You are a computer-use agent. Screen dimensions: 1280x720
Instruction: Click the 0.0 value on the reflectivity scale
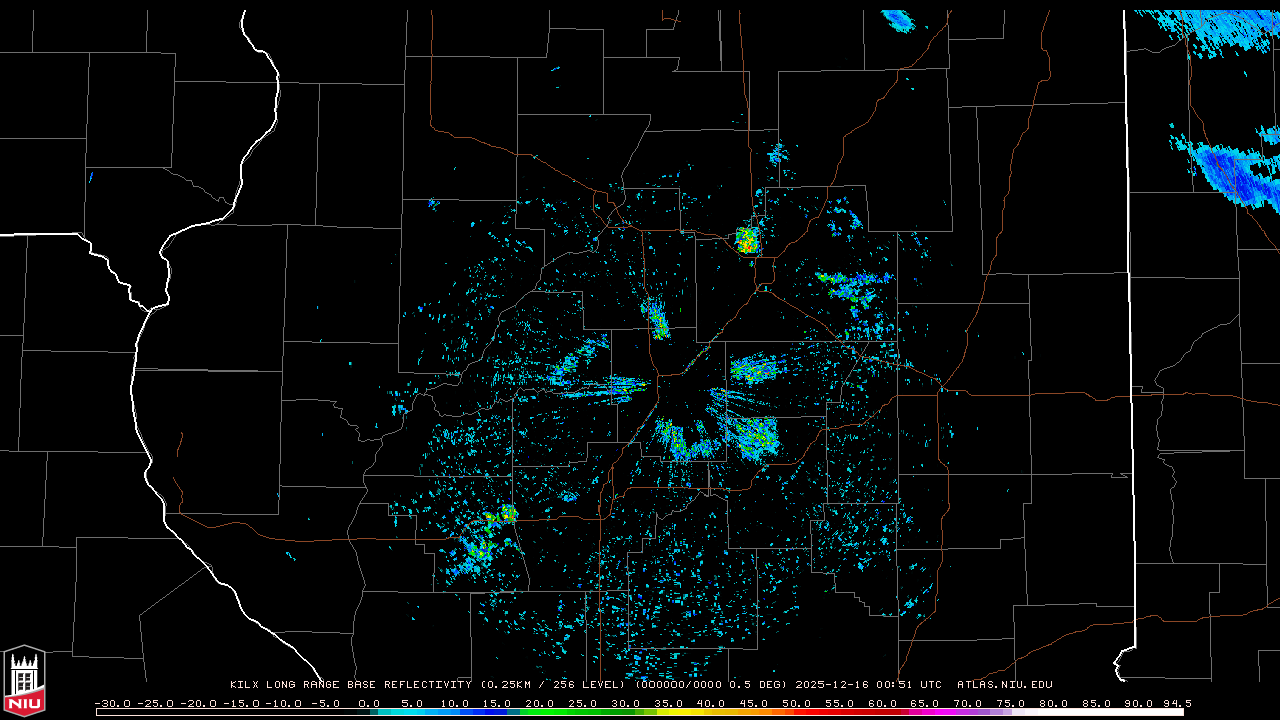coord(369,703)
